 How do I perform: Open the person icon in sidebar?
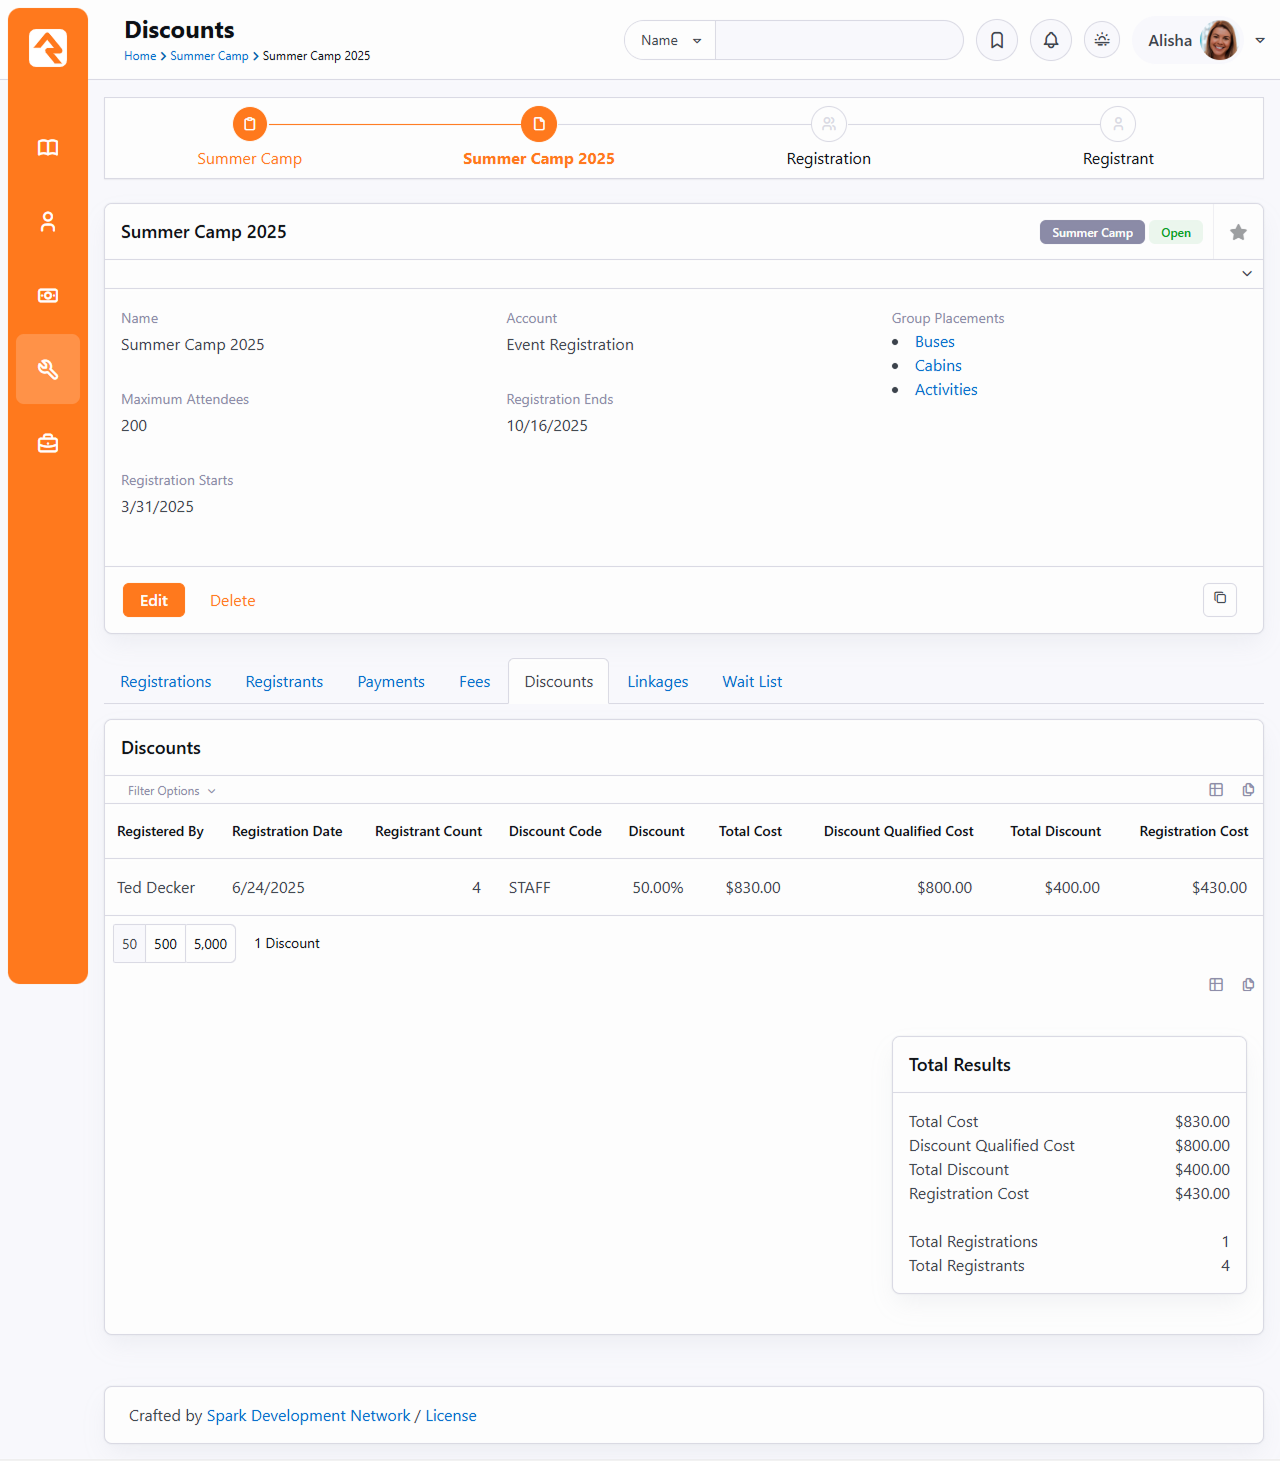[x=48, y=222]
